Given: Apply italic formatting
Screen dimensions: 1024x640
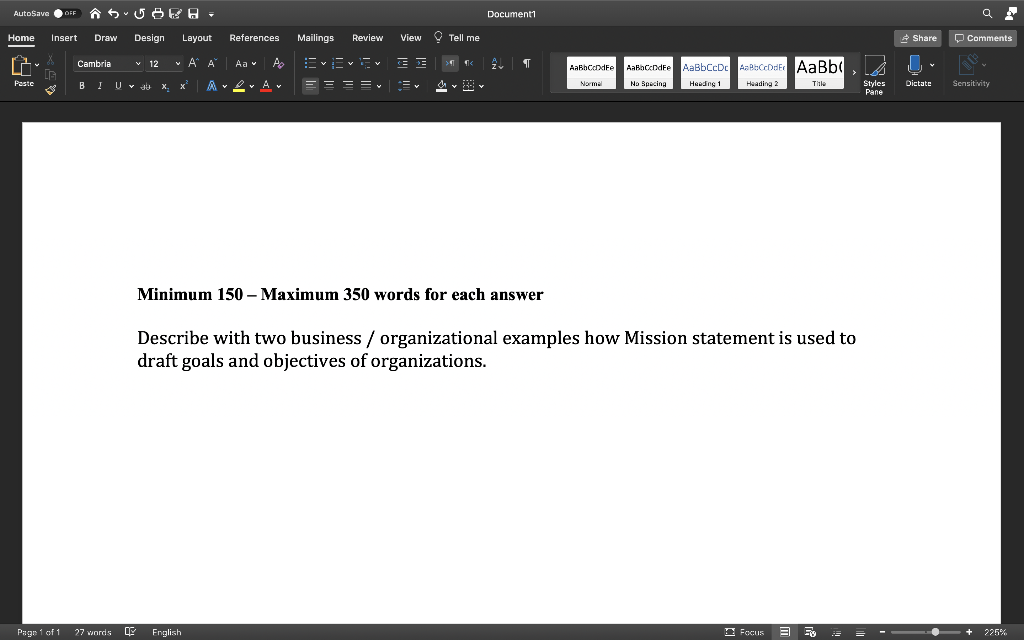Looking at the screenshot, I should [x=100, y=86].
